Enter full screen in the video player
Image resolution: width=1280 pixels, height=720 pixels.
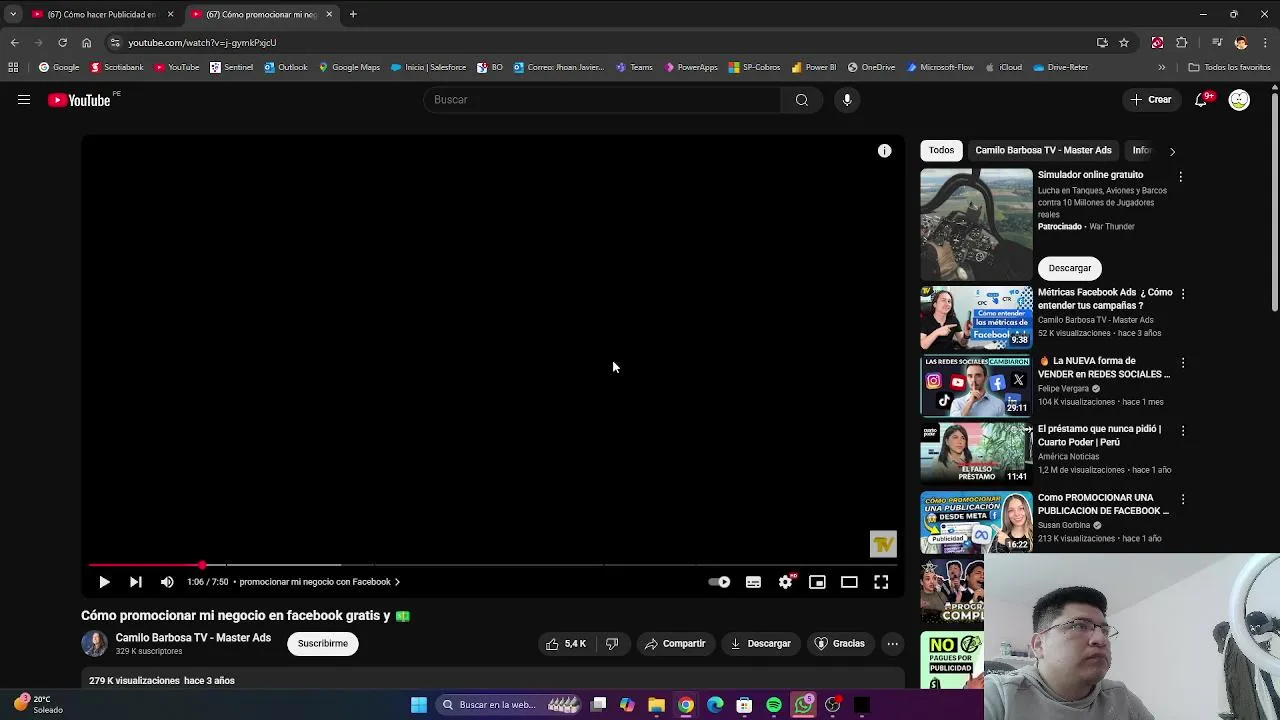point(881,582)
